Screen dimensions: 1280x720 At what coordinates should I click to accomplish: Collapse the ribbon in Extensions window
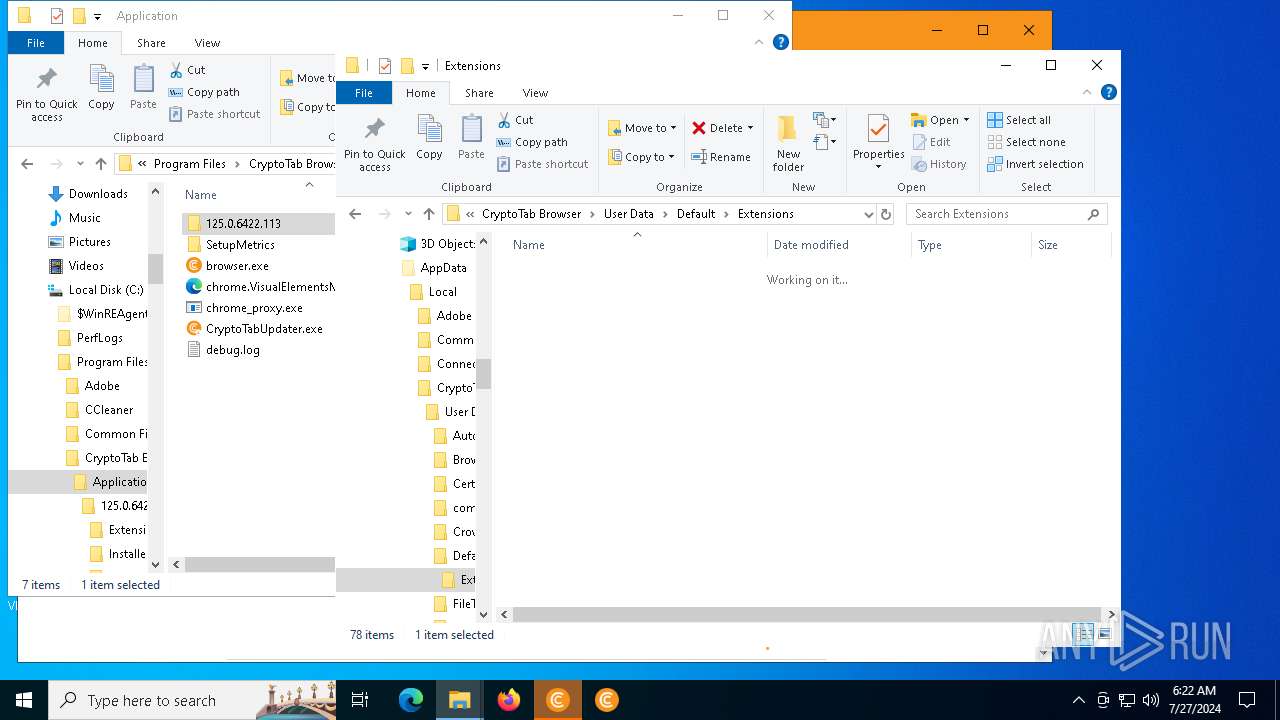1087,92
